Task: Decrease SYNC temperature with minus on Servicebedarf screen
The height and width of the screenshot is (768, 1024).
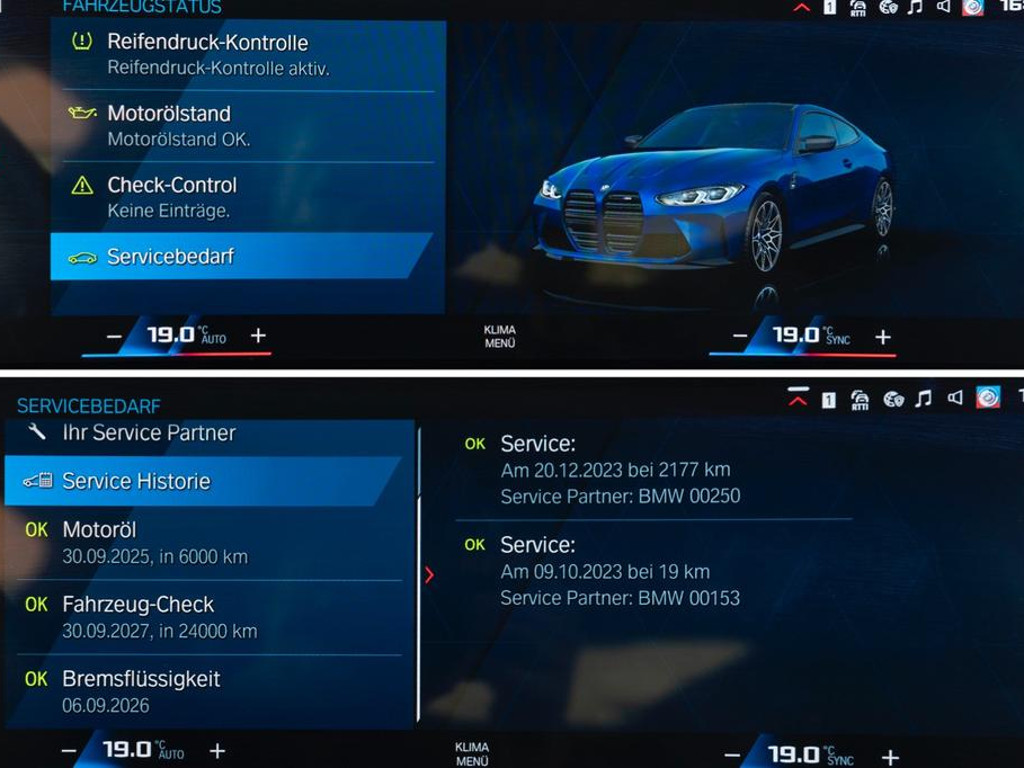Action: [732, 757]
